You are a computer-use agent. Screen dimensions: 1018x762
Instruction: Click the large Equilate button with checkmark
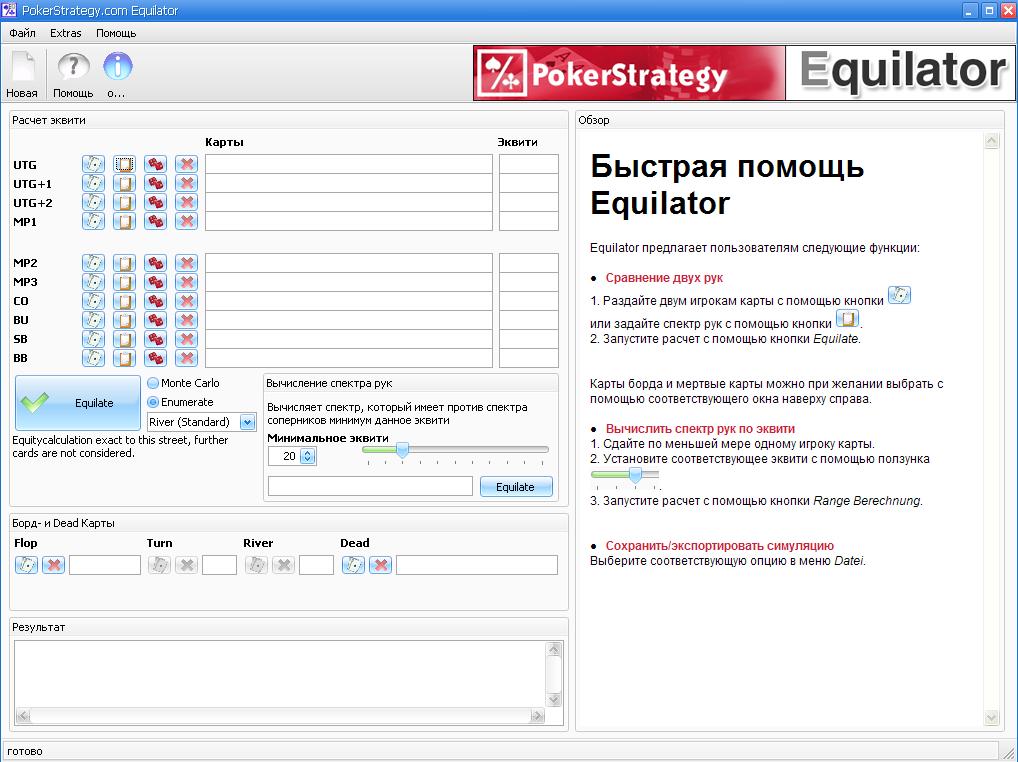pos(78,402)
